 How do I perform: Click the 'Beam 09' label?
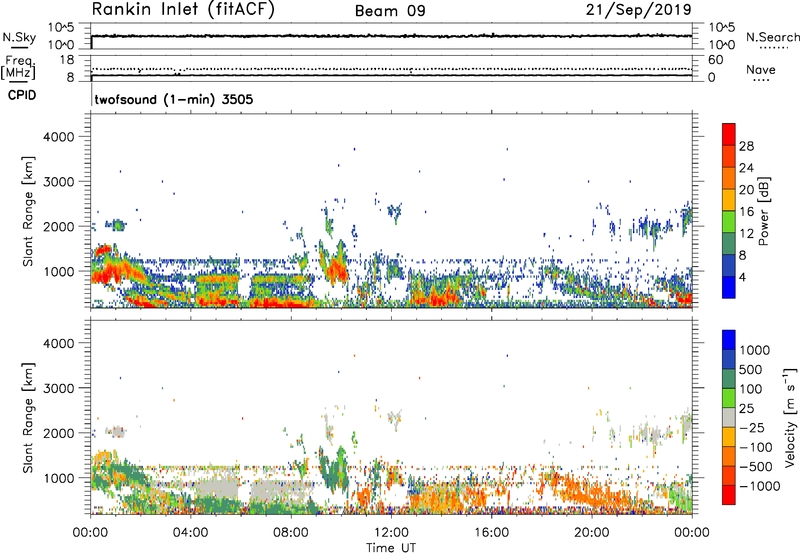[x=390, y=11]
